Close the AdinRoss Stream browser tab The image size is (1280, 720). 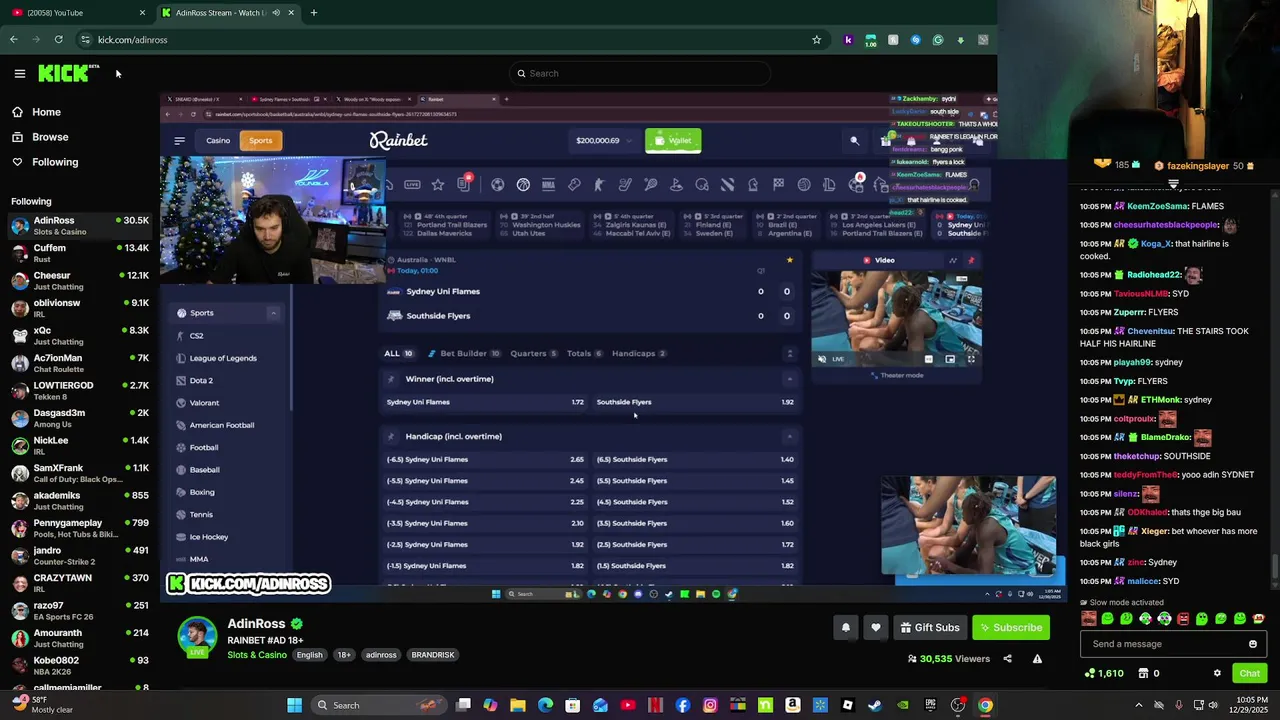pyautogui.click(x=291, y=13)
